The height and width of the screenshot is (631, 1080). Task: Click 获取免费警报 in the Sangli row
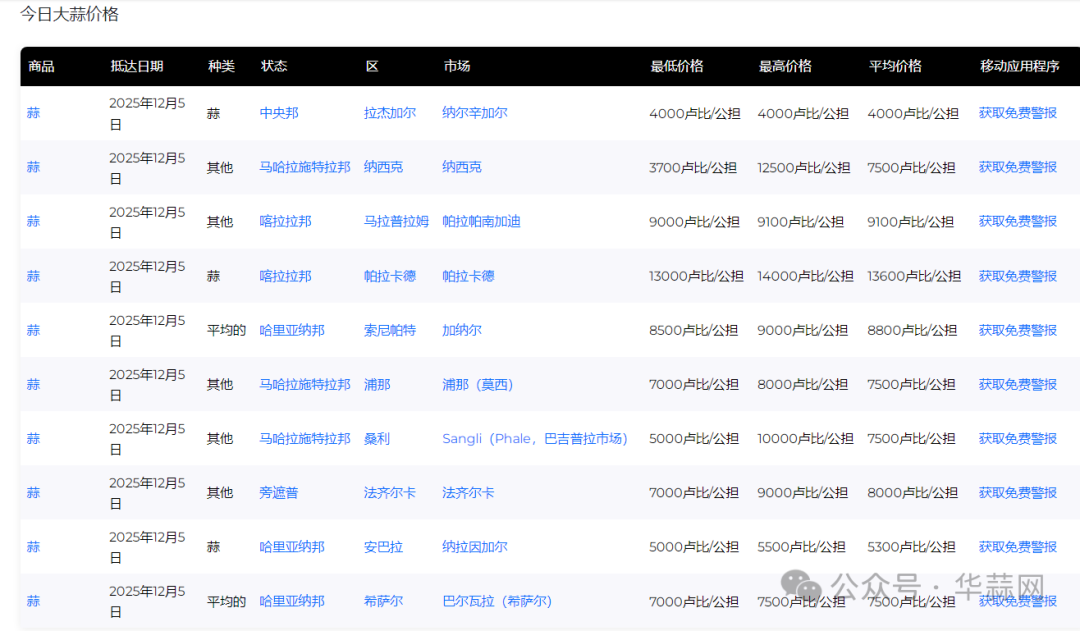(x=1017, y=439)
